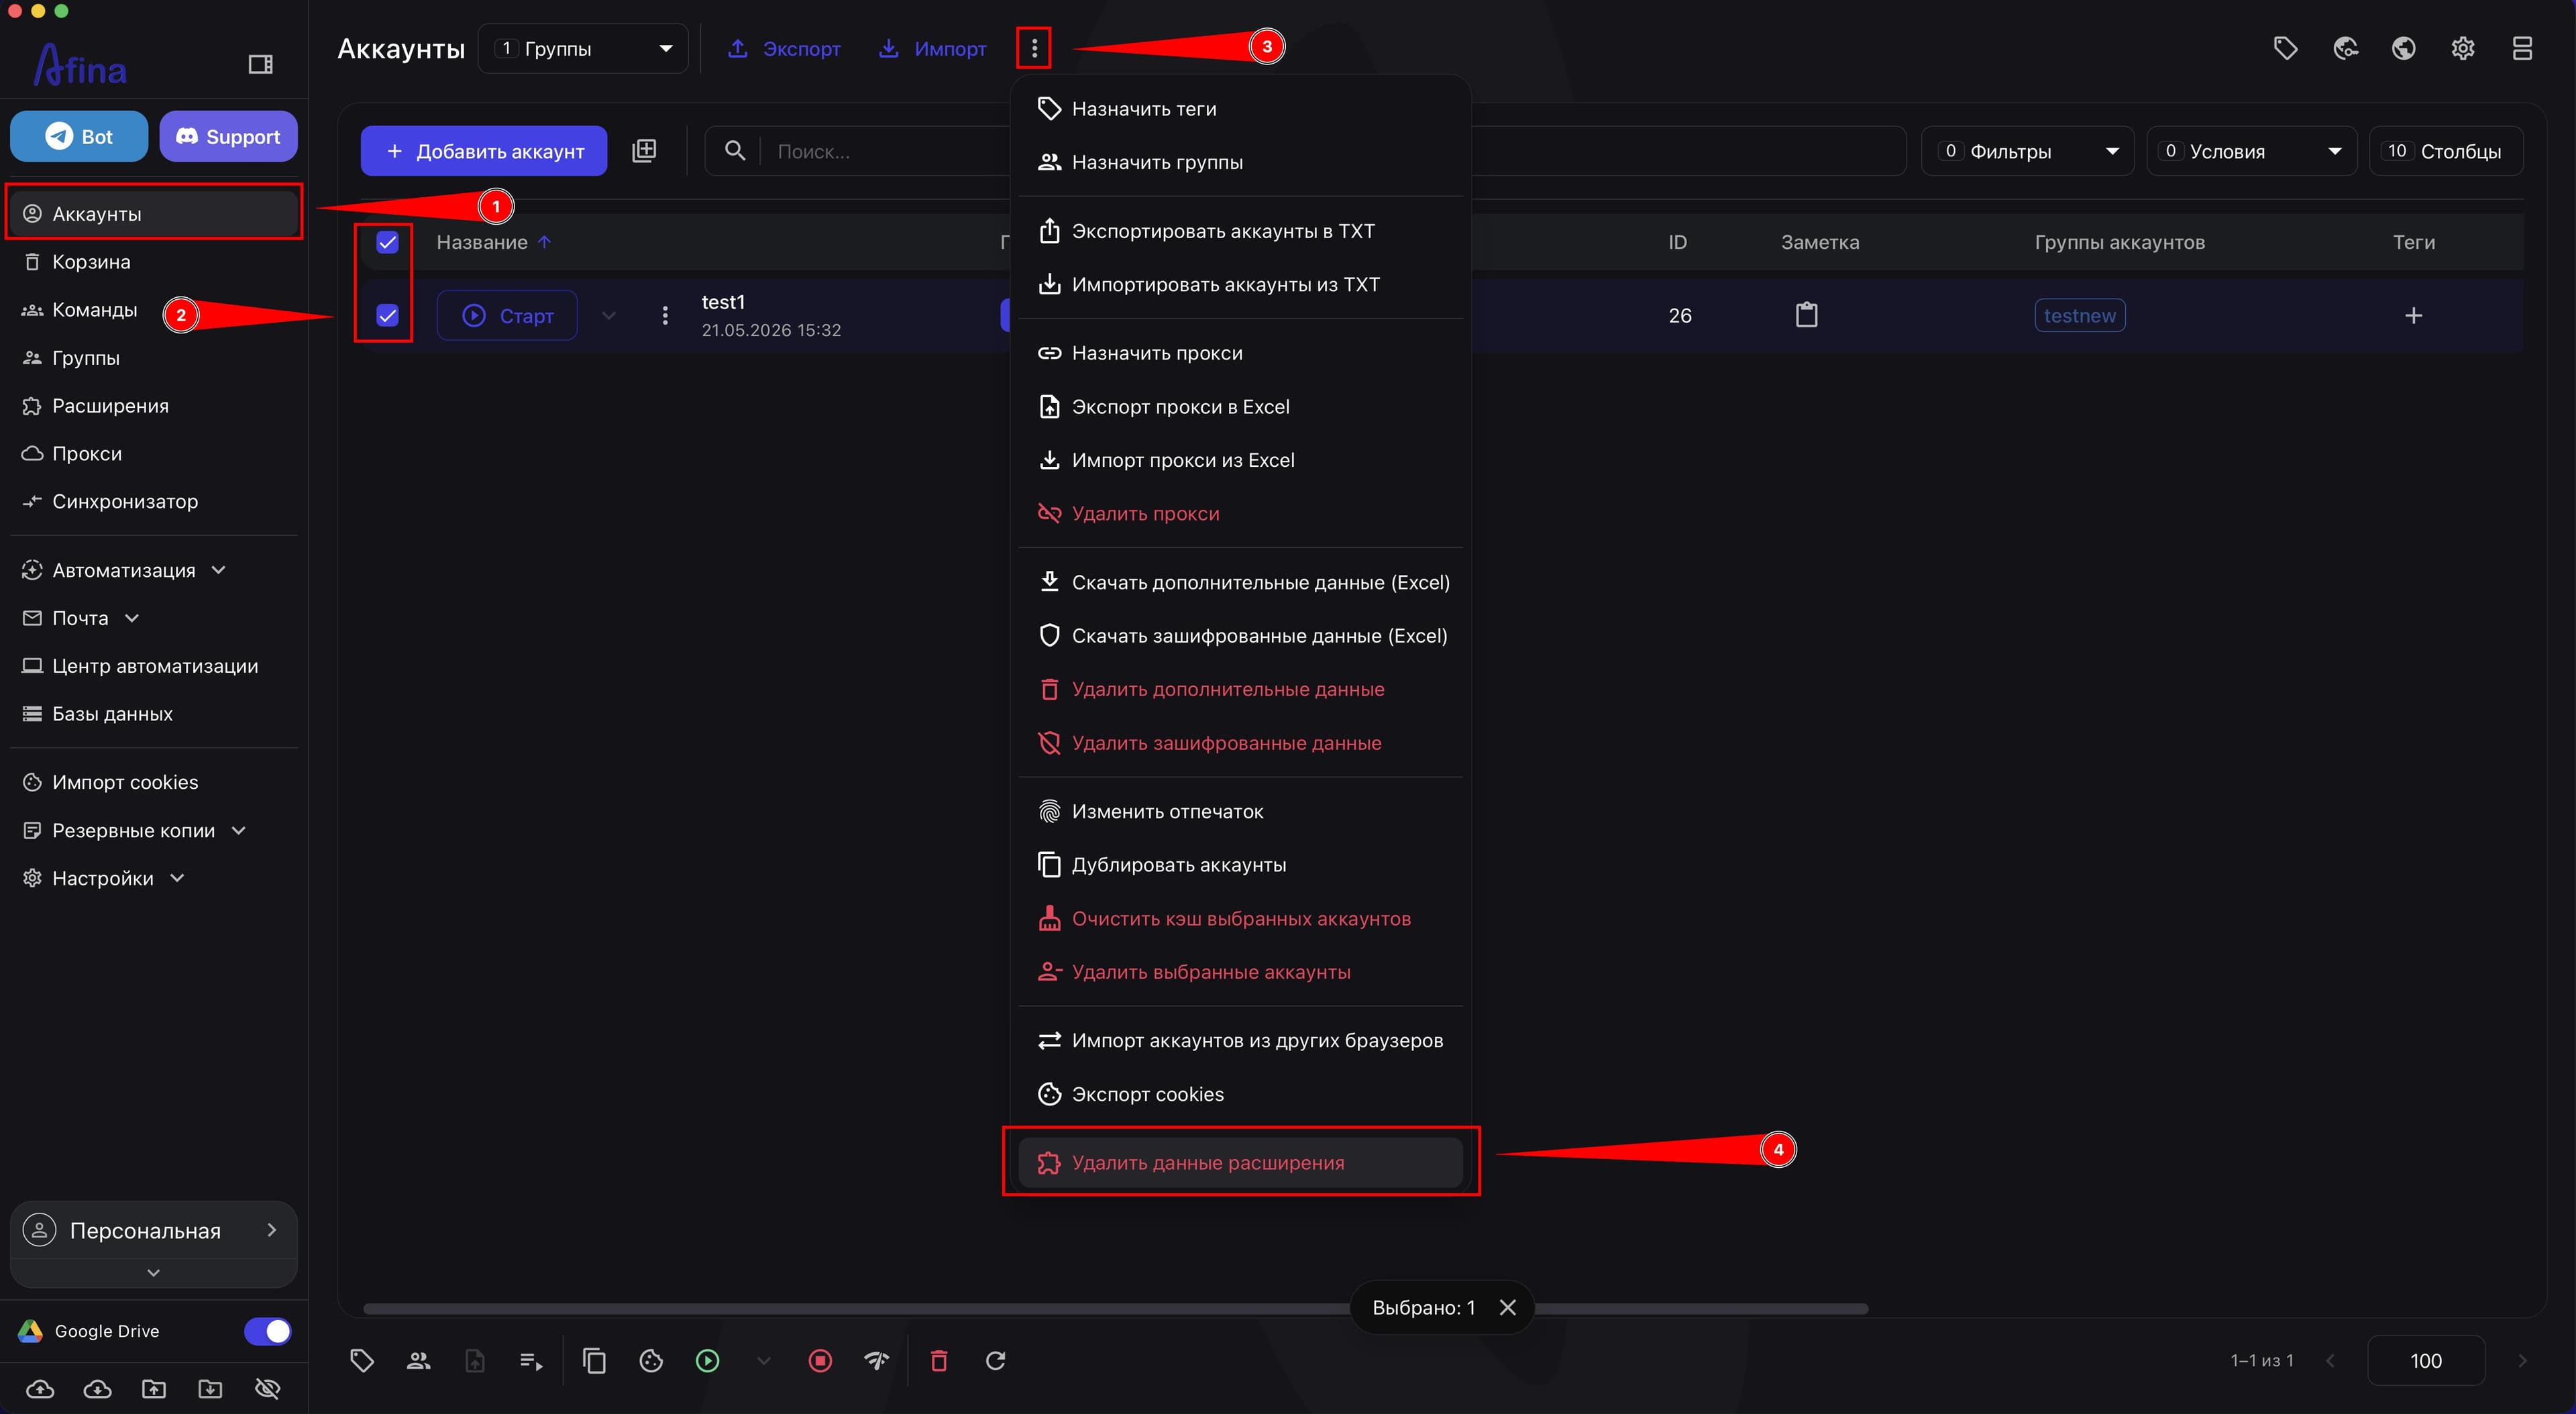Choose Экспорт cookies menu item
This screenshot has width=2576, height=1414.
pos(1240,1094)
